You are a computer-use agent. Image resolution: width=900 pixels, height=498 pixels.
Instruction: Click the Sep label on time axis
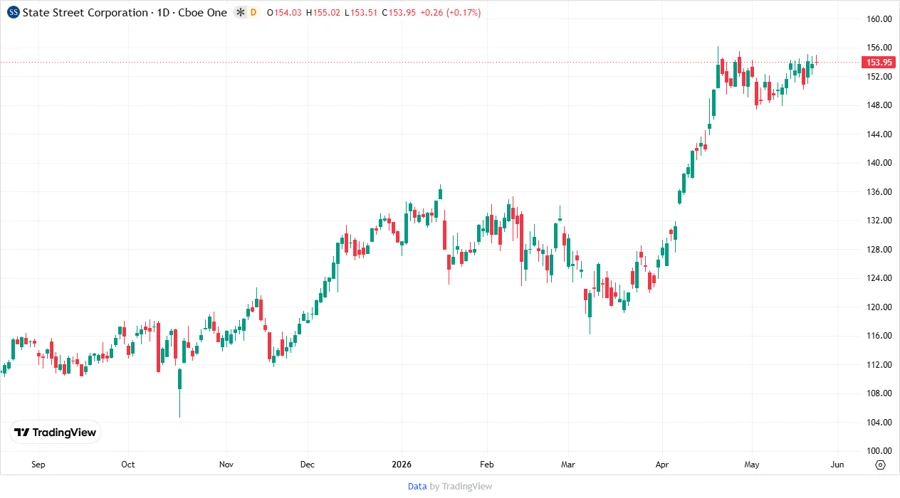(x=38, y=465)
